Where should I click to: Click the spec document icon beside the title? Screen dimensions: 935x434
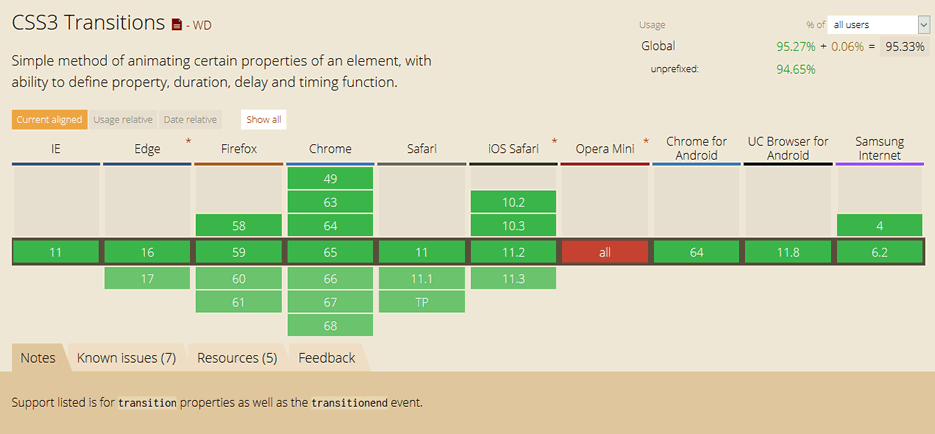tap(177, 24)
